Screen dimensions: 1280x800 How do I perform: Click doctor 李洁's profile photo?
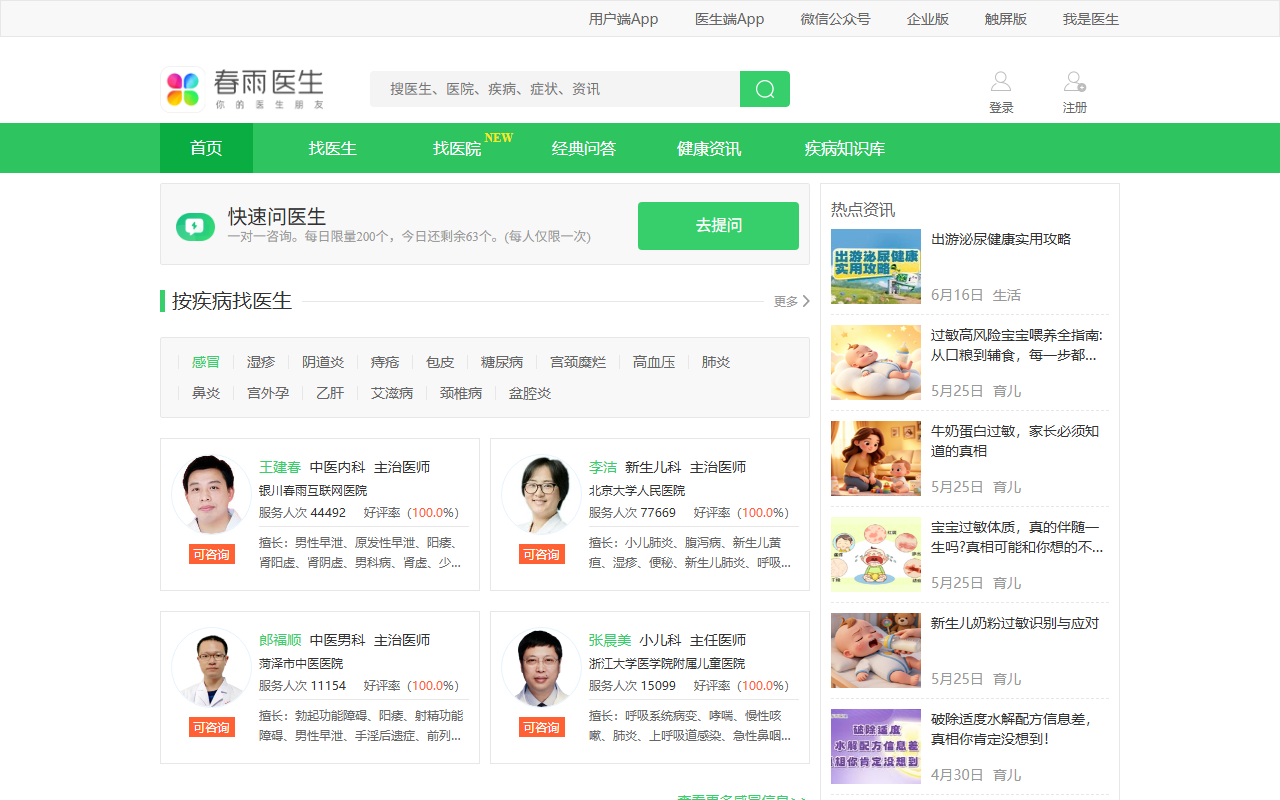(541, 494)
